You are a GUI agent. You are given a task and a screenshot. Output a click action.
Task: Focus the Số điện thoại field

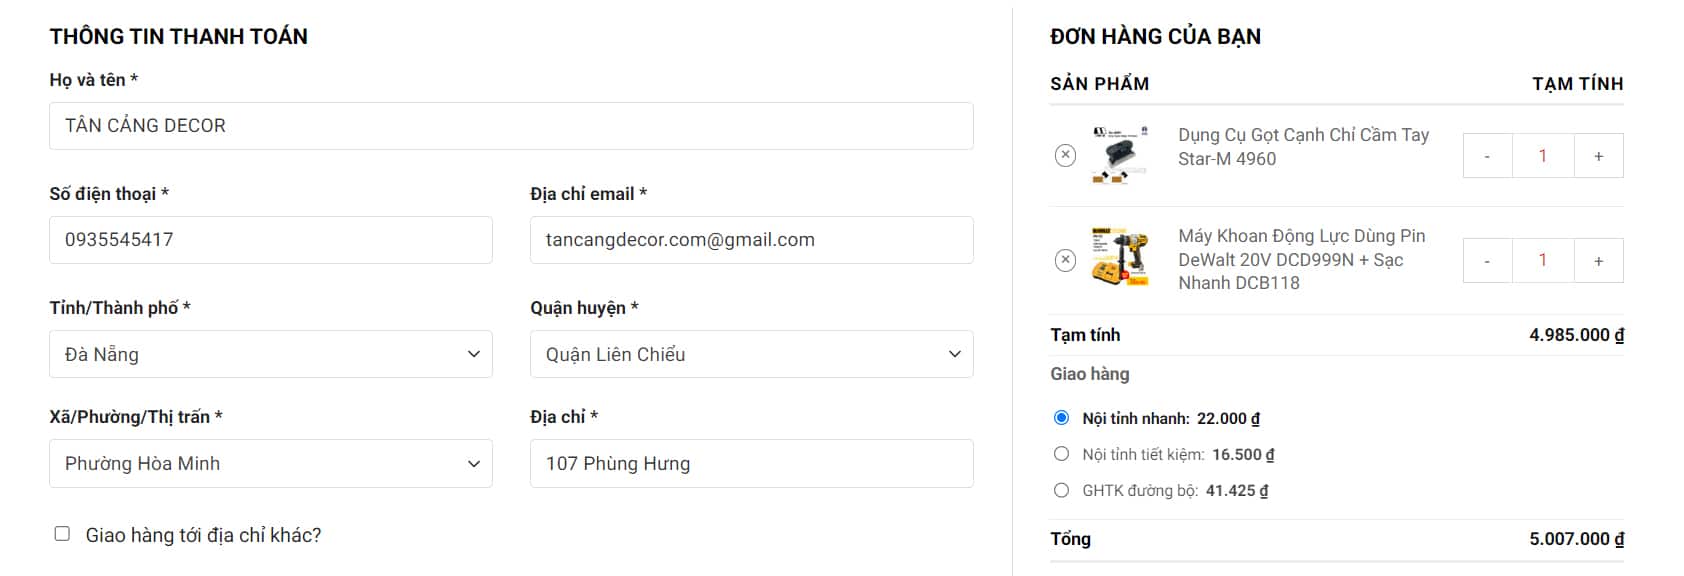270,240
